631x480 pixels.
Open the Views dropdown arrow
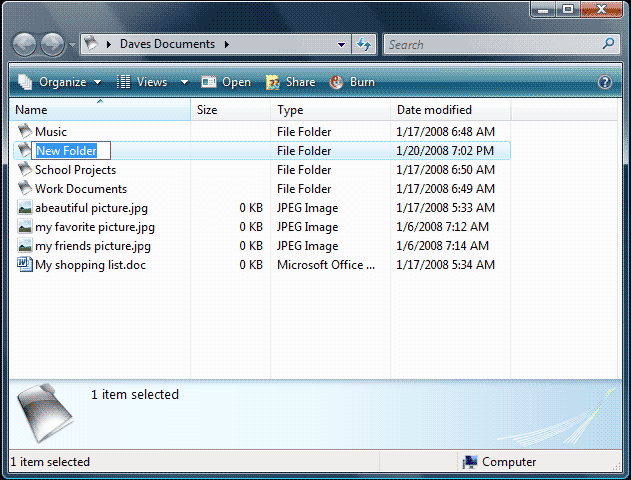click(x=184, y=82)
